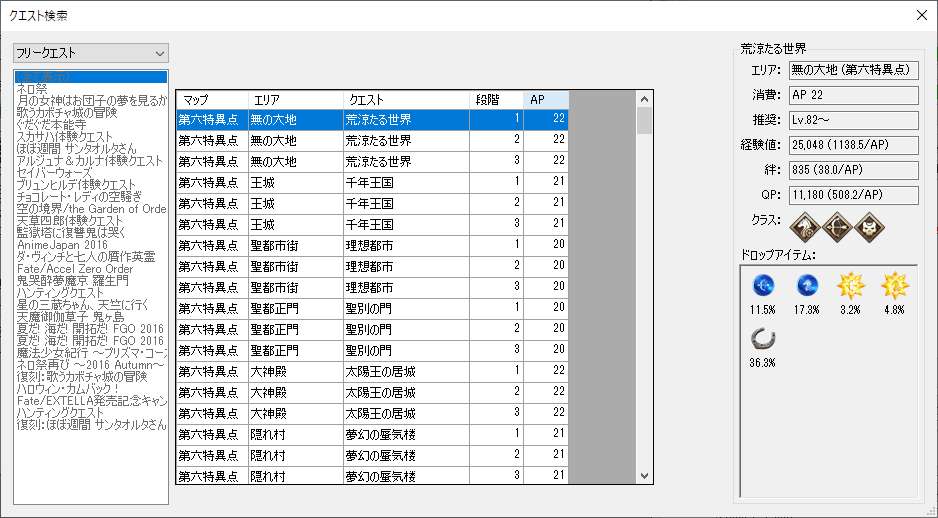This screenshot has width=938, height=518.
Task: Click the Archer class icon
Action: pos(836,227)
